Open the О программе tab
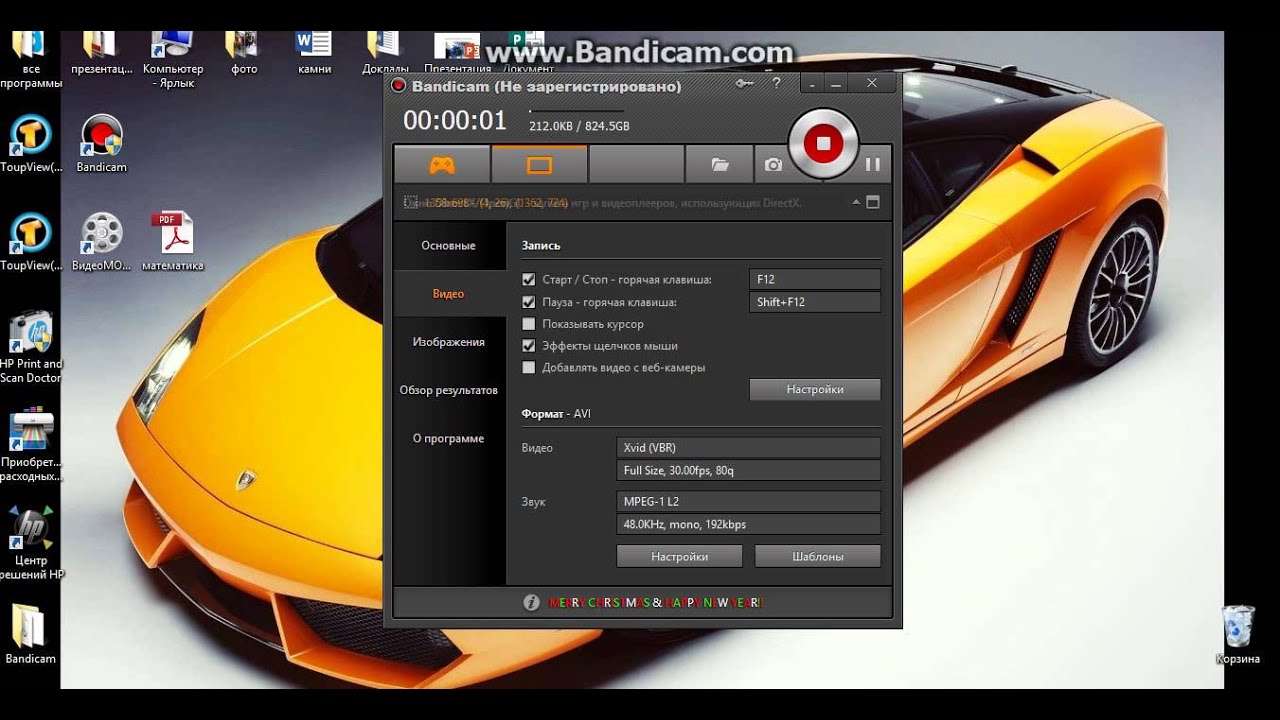1280x720 pixels. click(449, 438)
